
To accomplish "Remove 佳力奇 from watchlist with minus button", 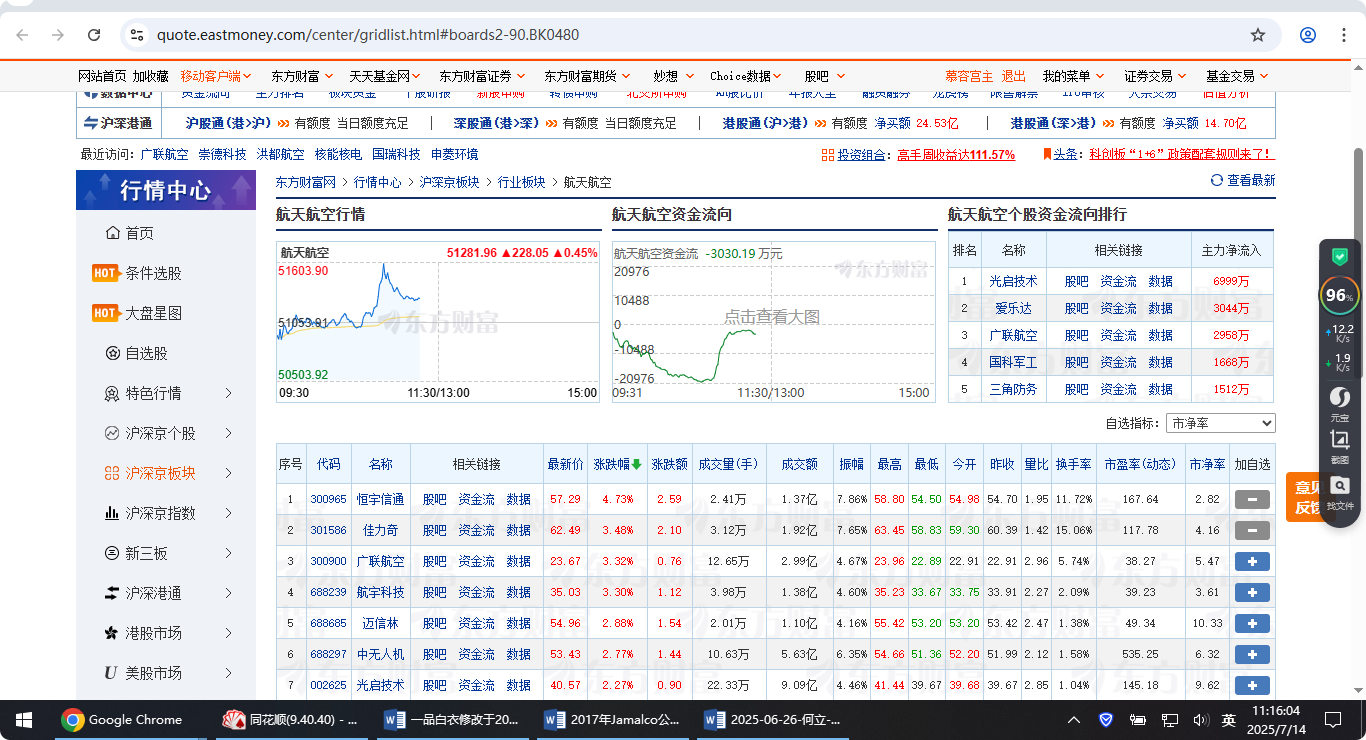I will (1252, 531).
